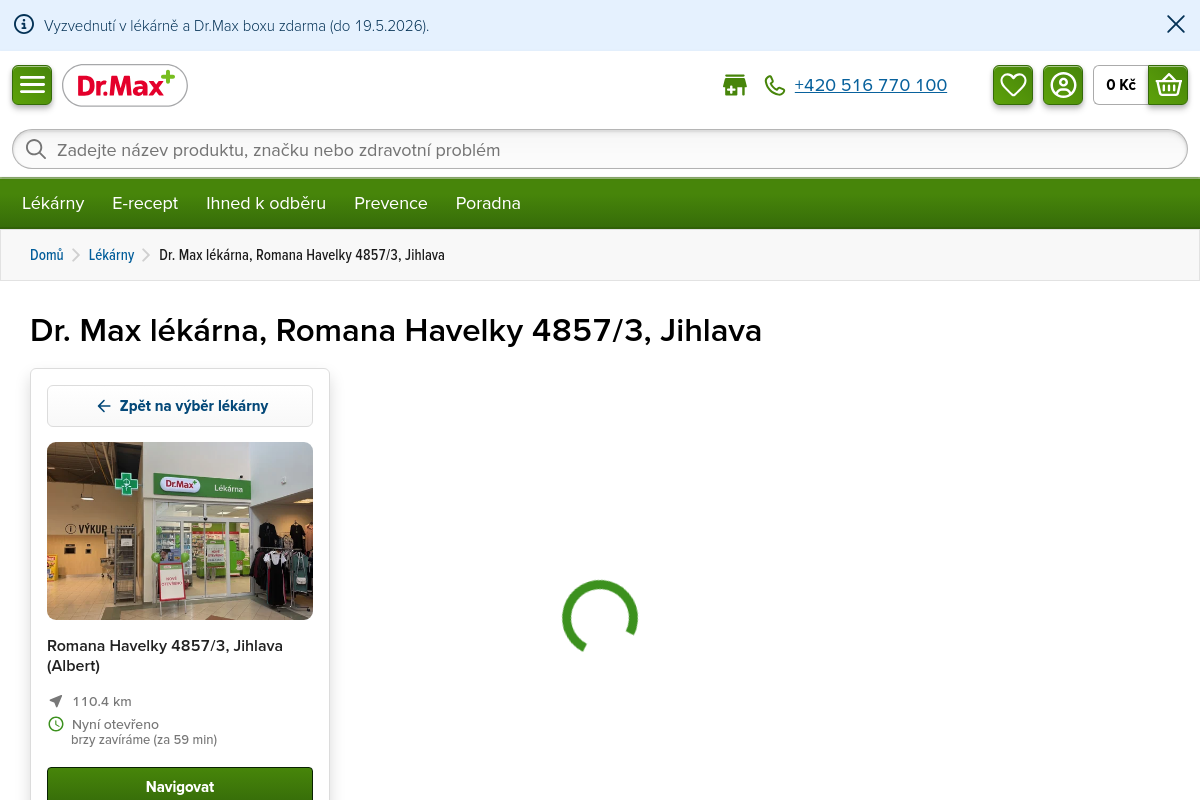Select the Romana Havelky 4857/3, Jihlava (Albert) address text
Image resolution: width=1200 pixels, height=800 pixels.
pos(165,656)
